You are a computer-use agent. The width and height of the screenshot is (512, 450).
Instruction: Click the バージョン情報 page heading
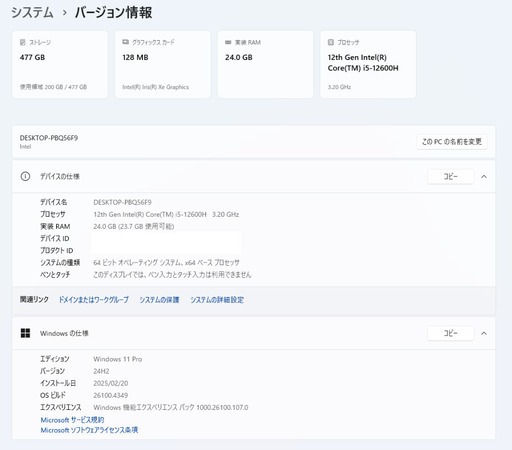pos(113,13)
